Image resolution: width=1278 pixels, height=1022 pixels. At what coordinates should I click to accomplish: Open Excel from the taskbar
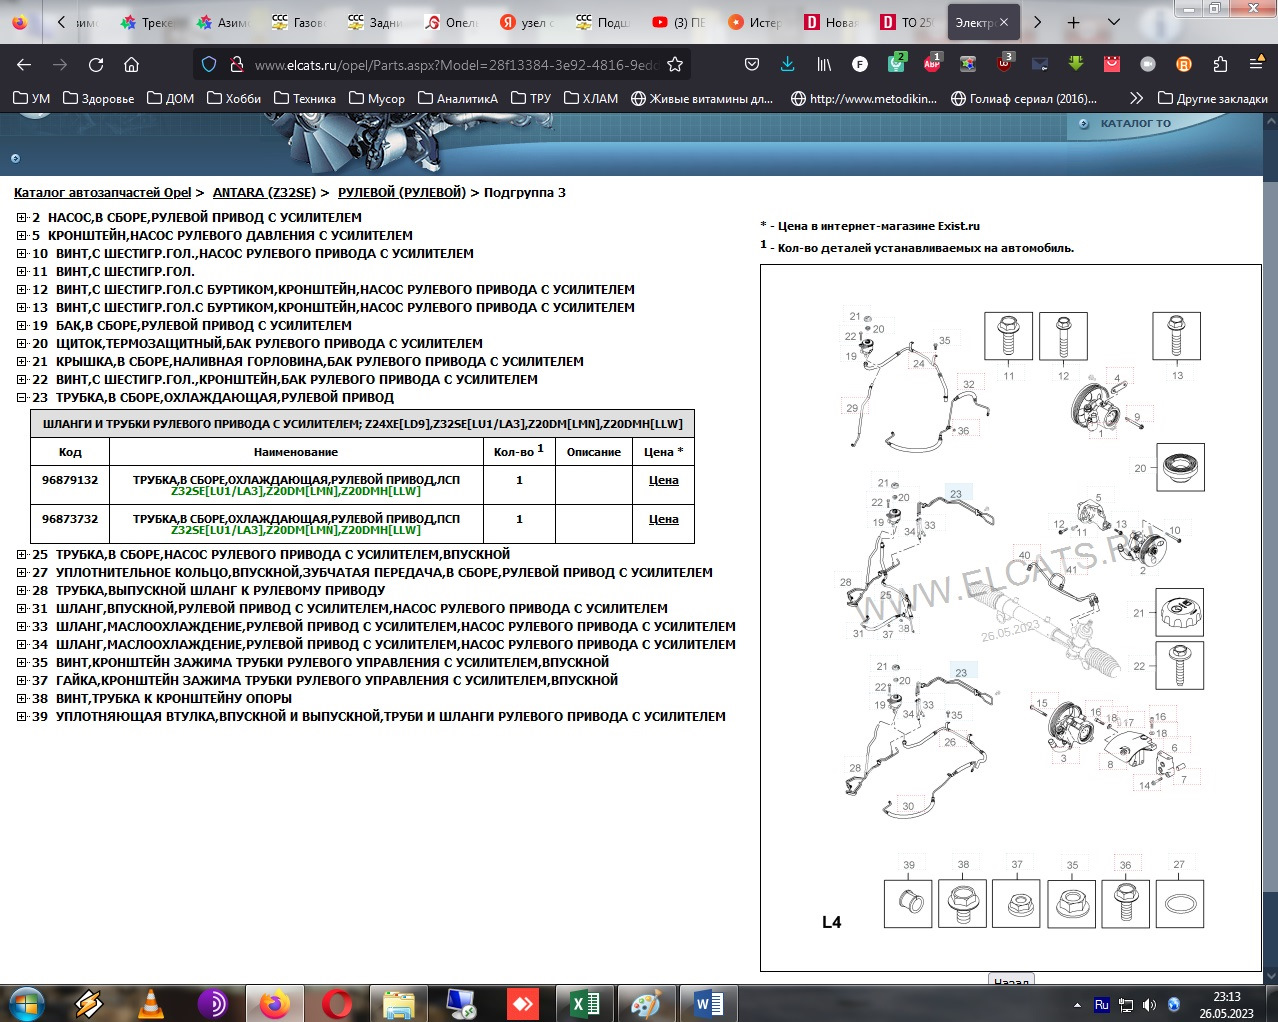584,1003
